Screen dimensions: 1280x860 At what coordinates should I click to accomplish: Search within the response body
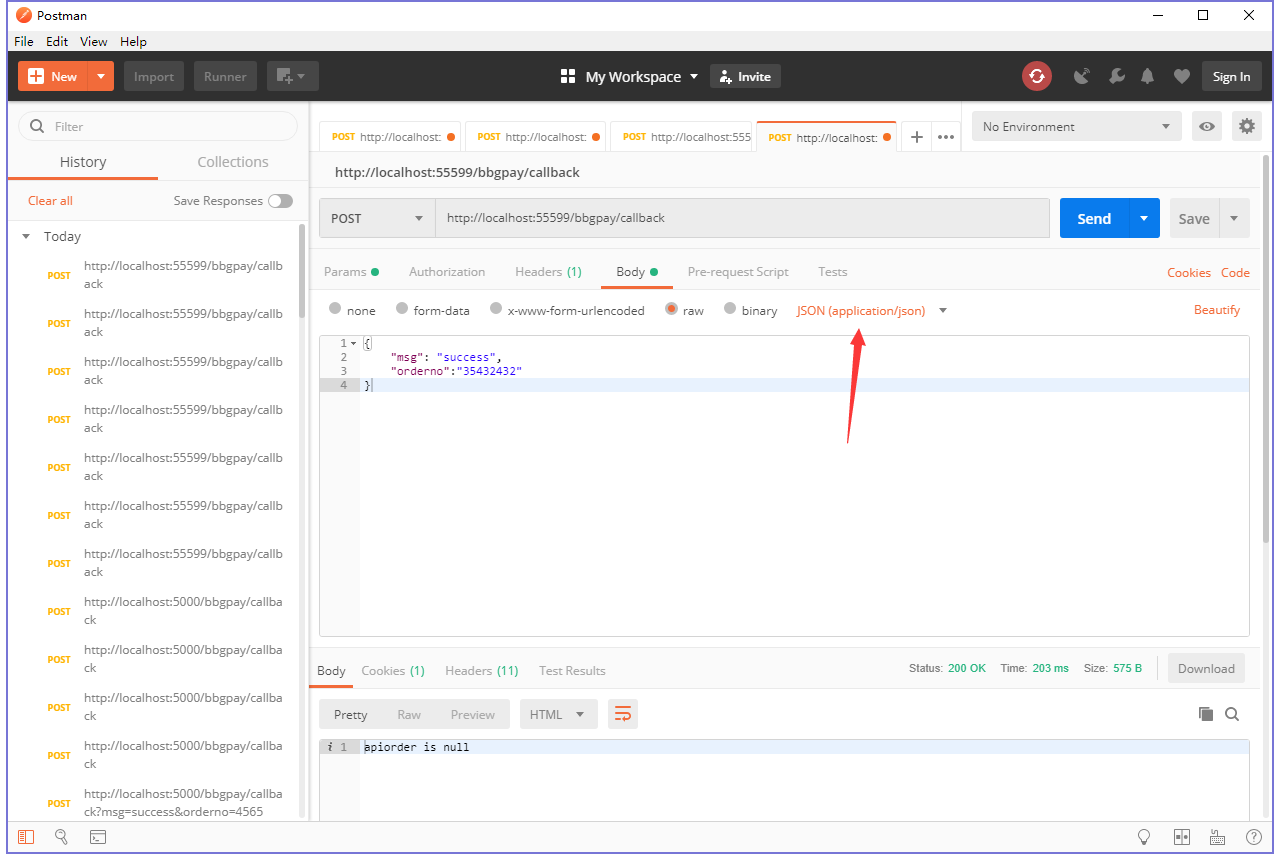[x=1232, y=714]
